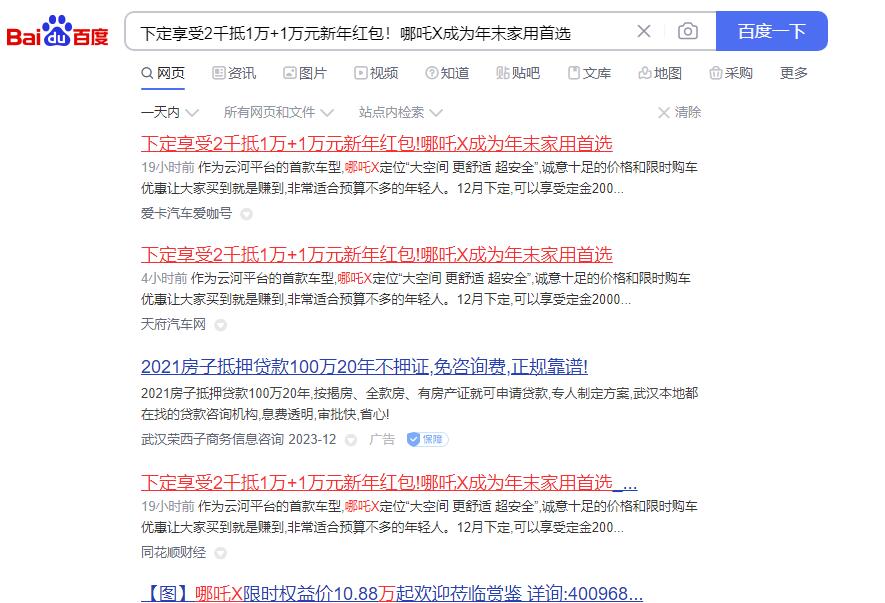This screenshot has height=603, width=885.
Task: Select the 网页 tab
Action: (x=163, y=73)
